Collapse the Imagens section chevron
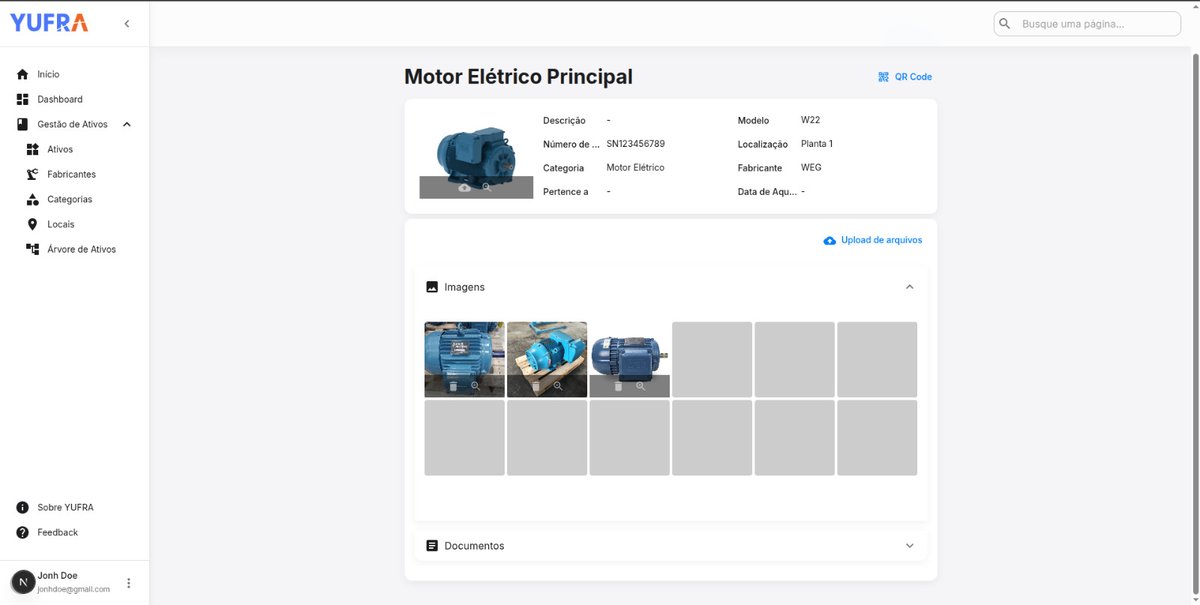The height and width of the screenshot is (605, 1200). pos(909,287)
